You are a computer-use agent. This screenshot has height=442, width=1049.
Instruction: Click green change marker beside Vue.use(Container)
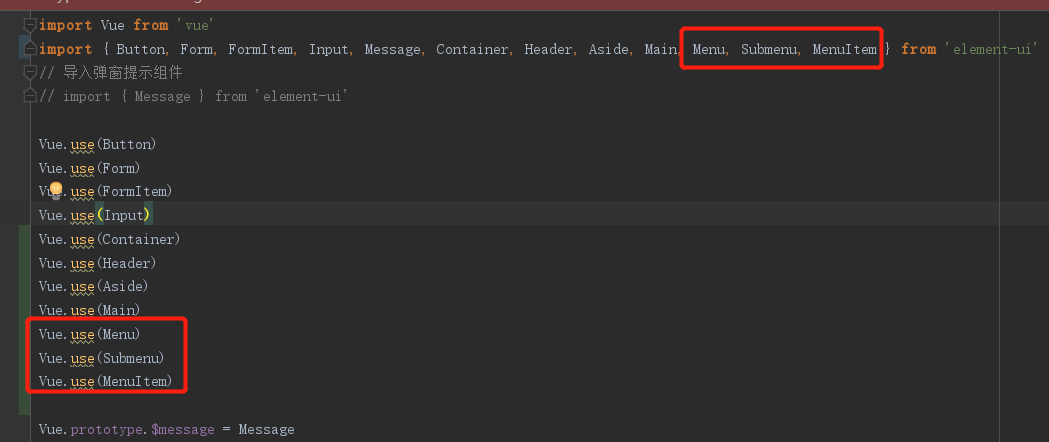click(x=22, y=240)
